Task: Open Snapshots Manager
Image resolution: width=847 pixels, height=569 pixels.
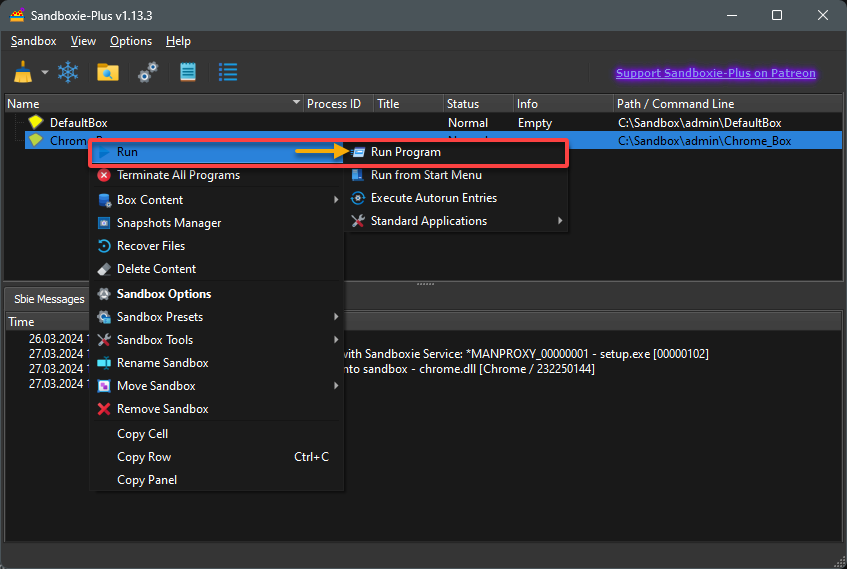Action: (217, 223)
